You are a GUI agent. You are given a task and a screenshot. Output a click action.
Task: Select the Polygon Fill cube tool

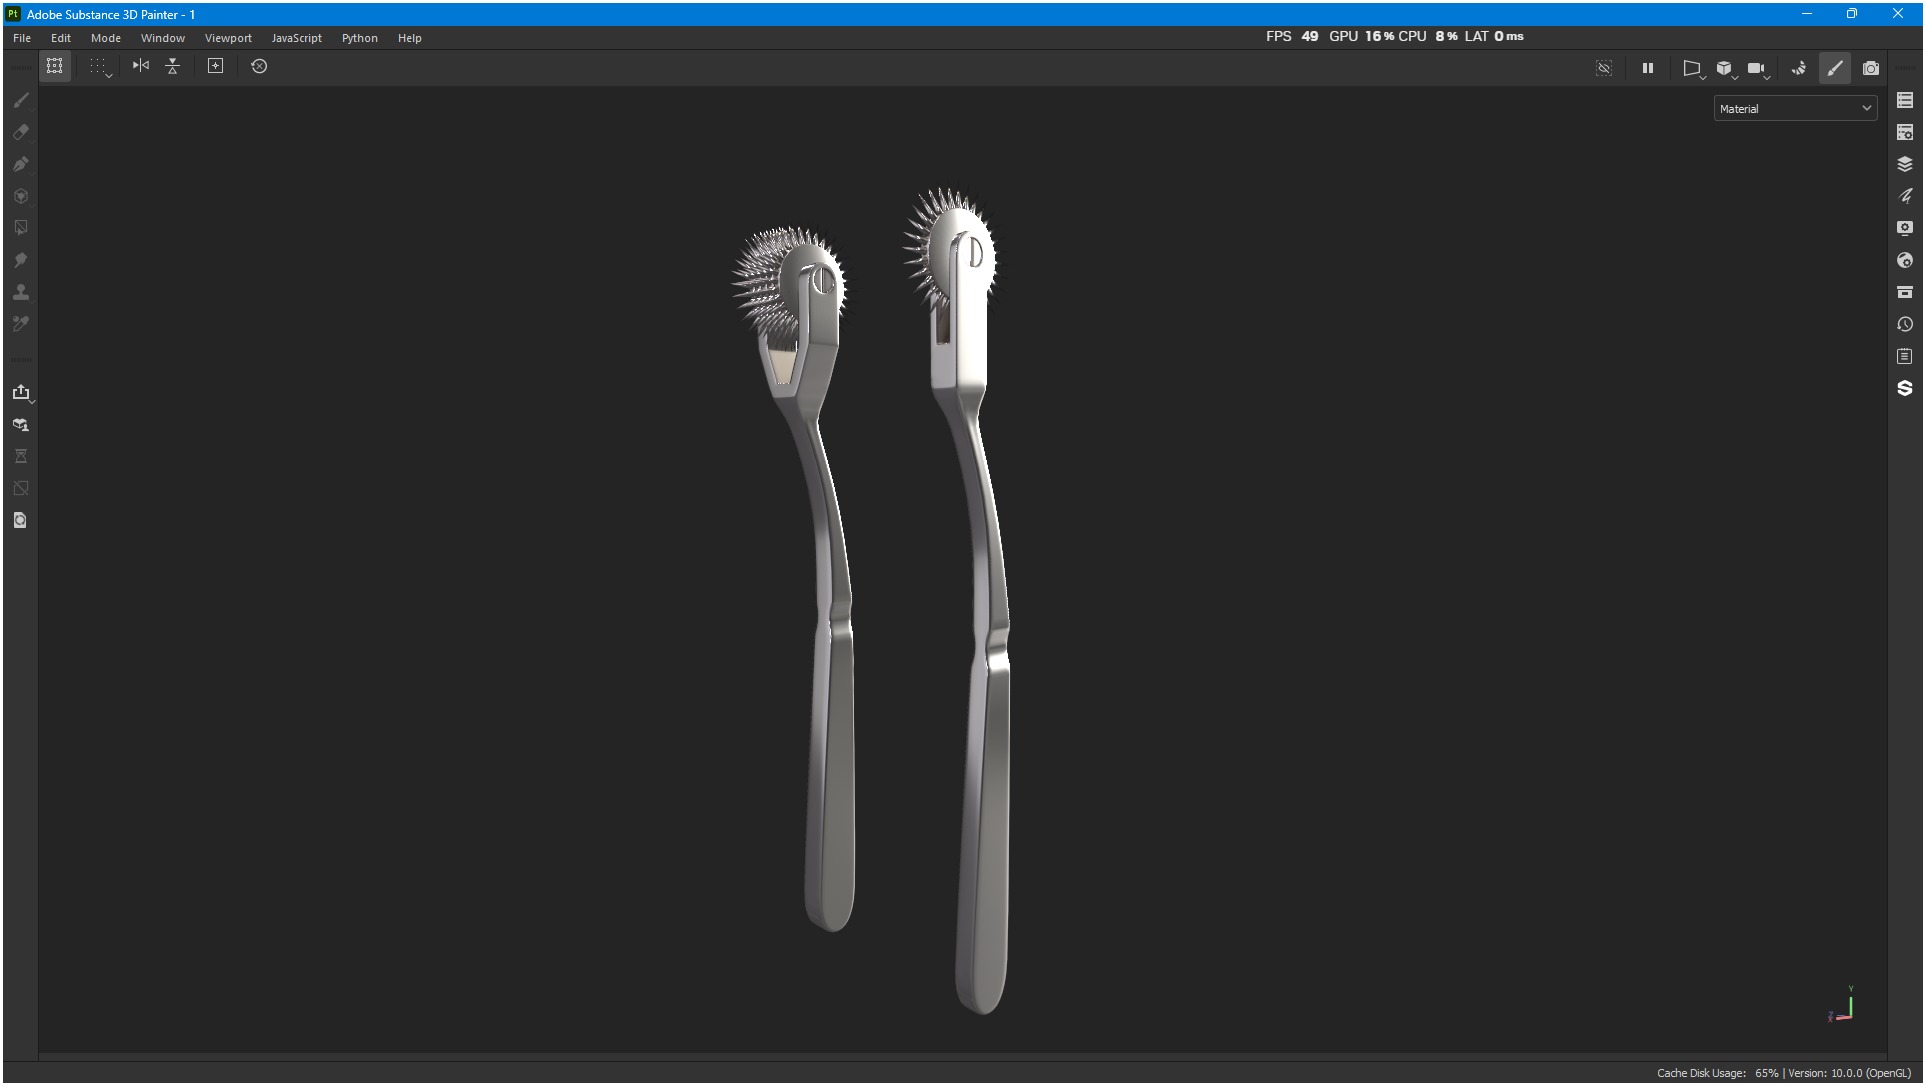(21, 196)
